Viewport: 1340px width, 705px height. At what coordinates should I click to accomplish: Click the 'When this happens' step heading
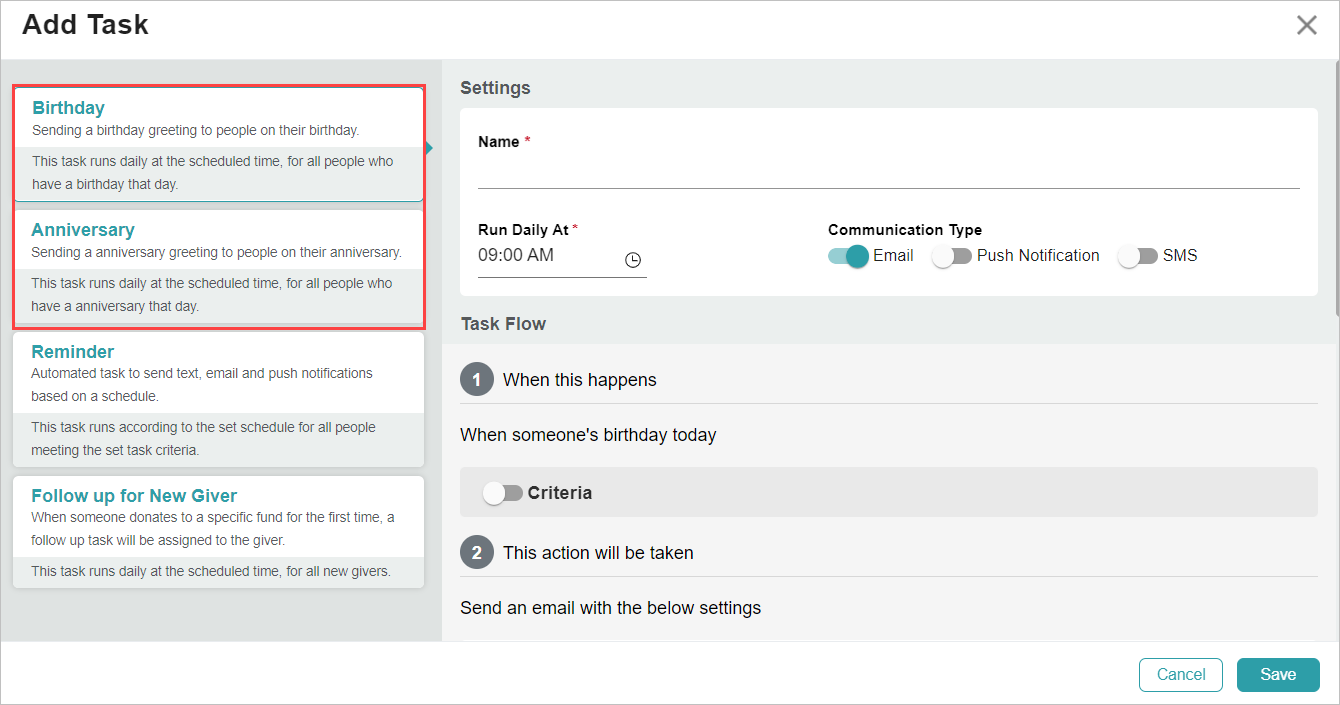(x=580, y=380)
